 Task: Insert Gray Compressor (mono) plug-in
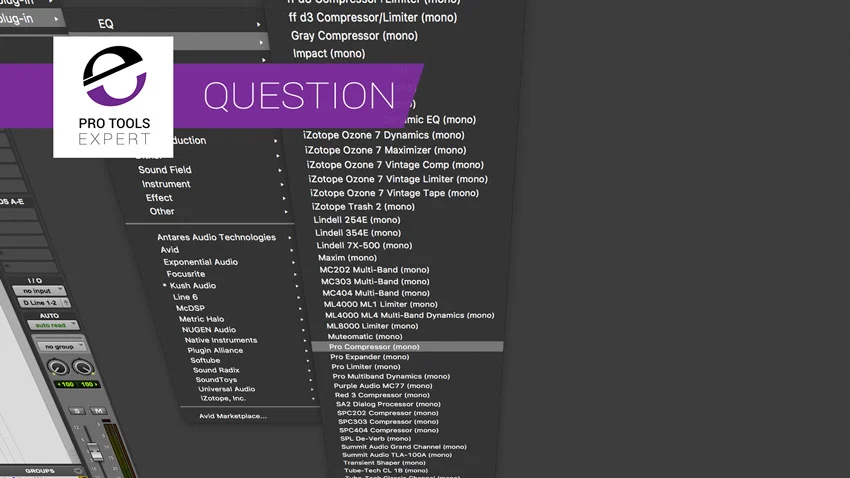(354, 36)
